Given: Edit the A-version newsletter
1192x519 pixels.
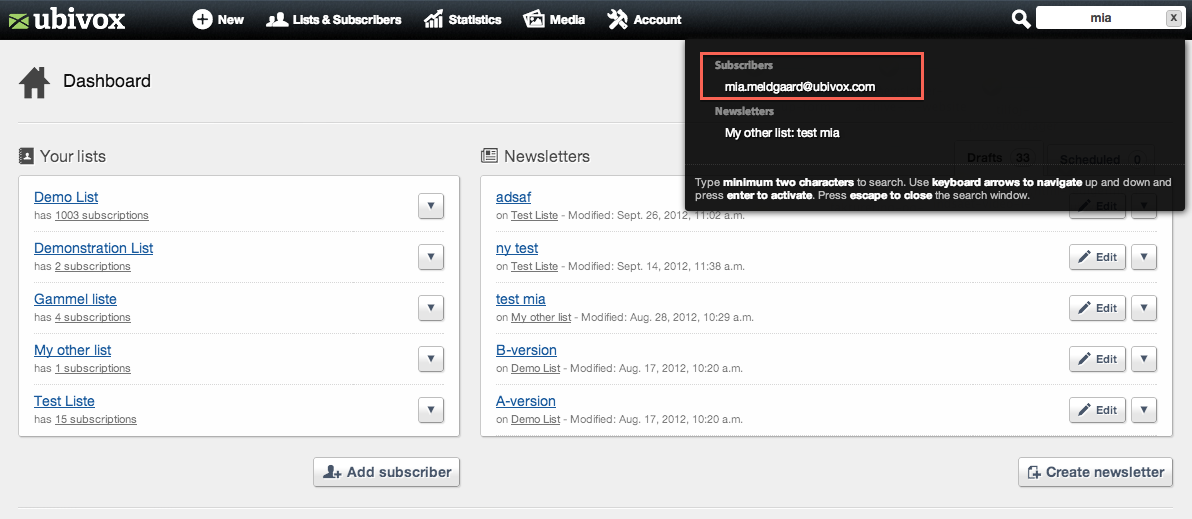Looking at the screenshot, I should tap(1098, 410).
